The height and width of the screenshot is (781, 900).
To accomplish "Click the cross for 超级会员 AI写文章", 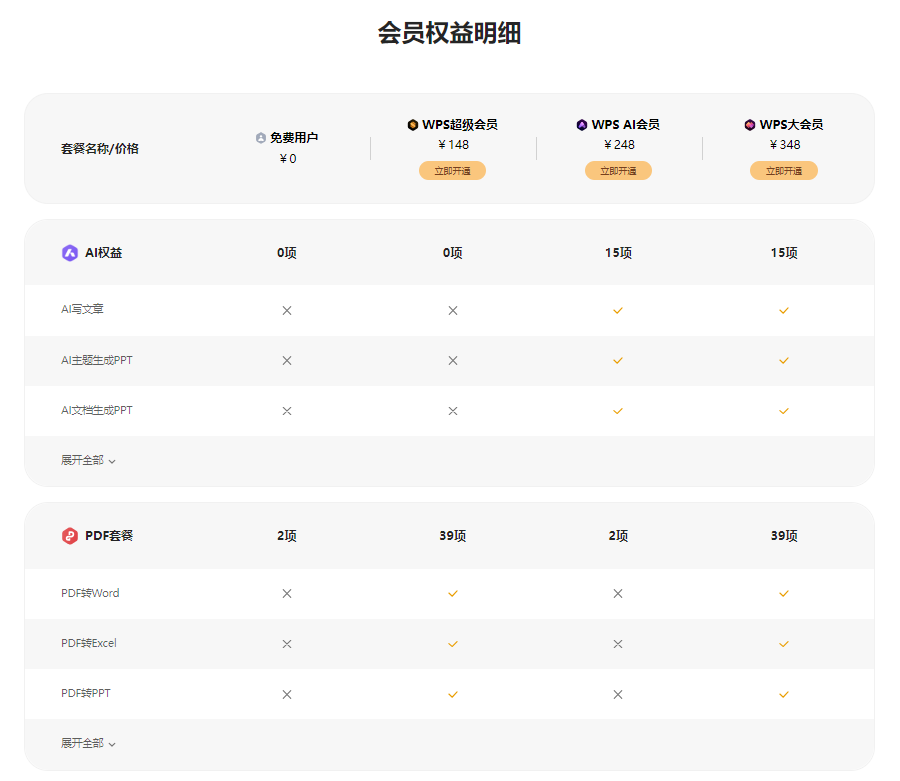I will click(x=453, y=310).
